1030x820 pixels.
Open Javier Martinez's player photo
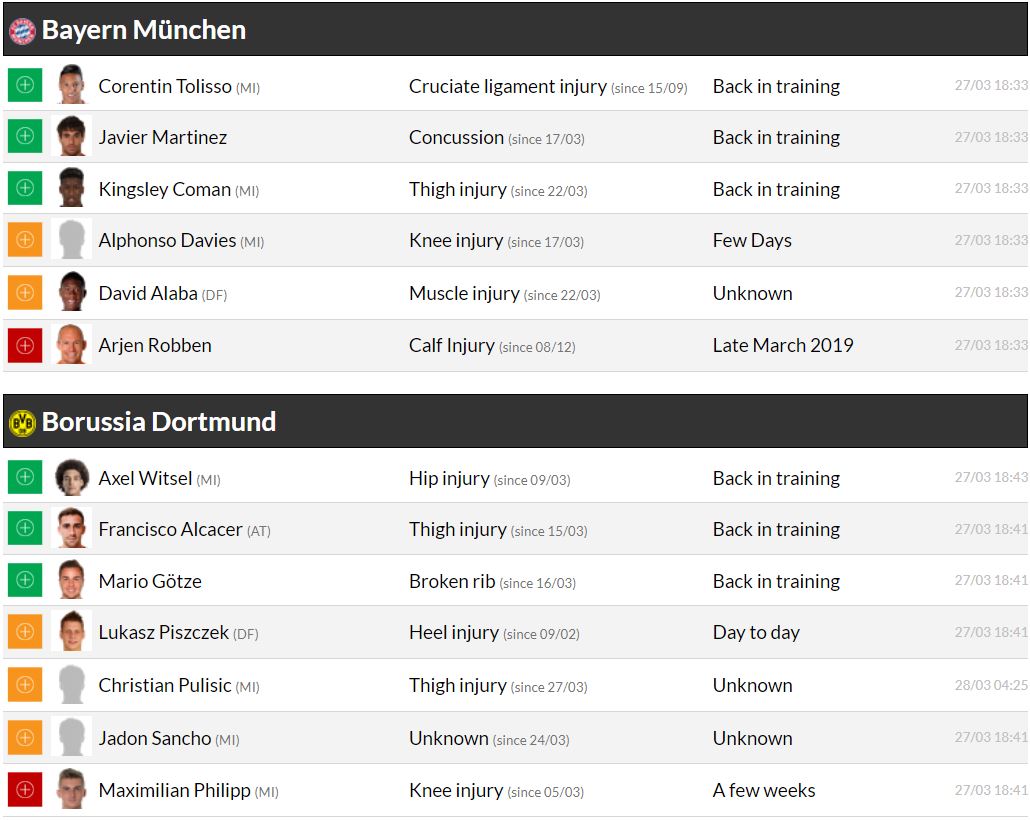71,137
